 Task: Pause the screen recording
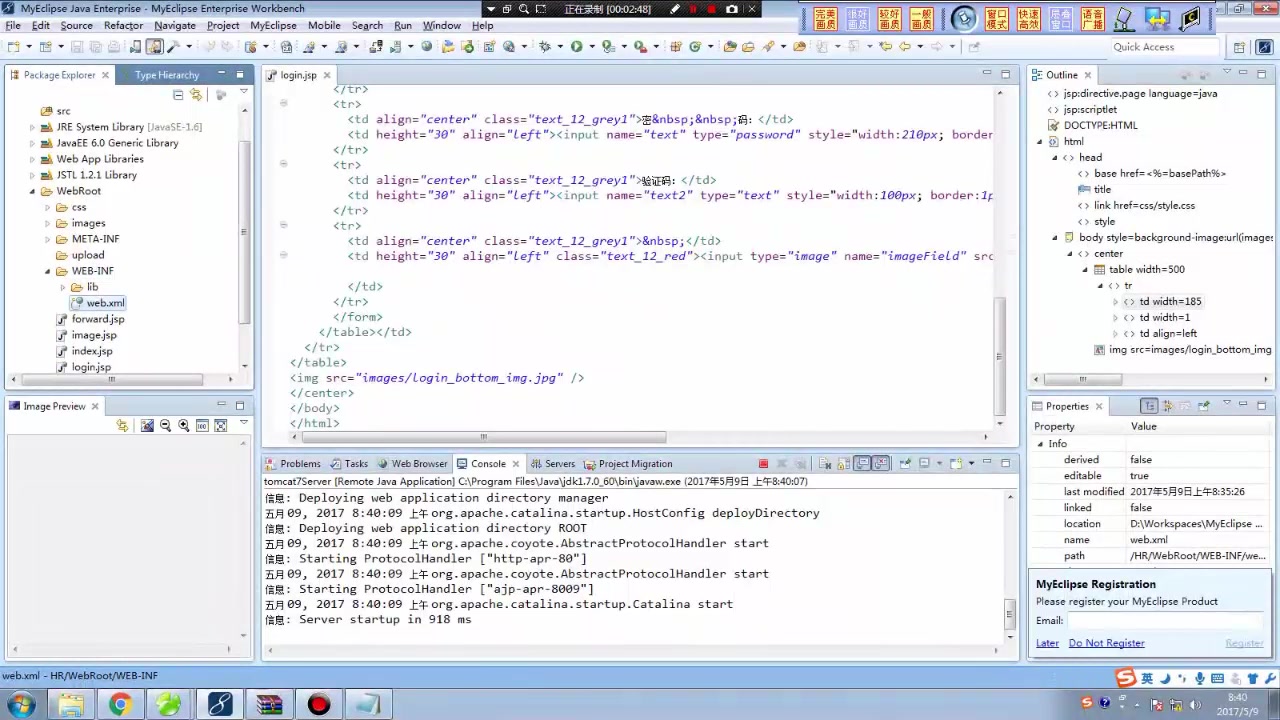pos(694,9)
